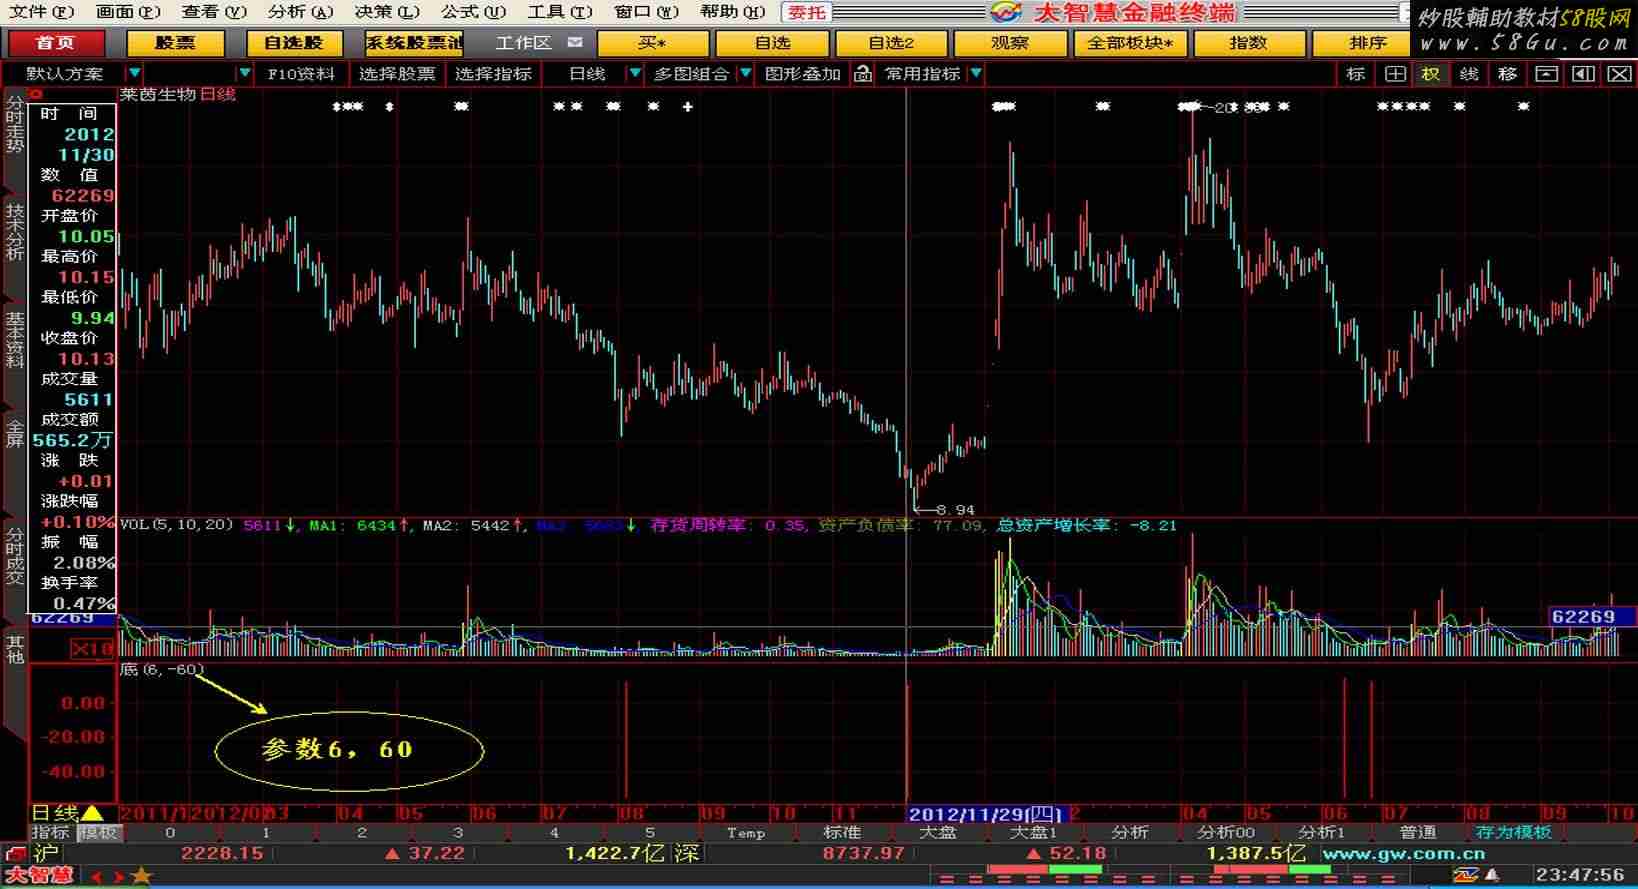Expand the 默认方案 dropdown arrow
1638x889 pixels.
134,74
